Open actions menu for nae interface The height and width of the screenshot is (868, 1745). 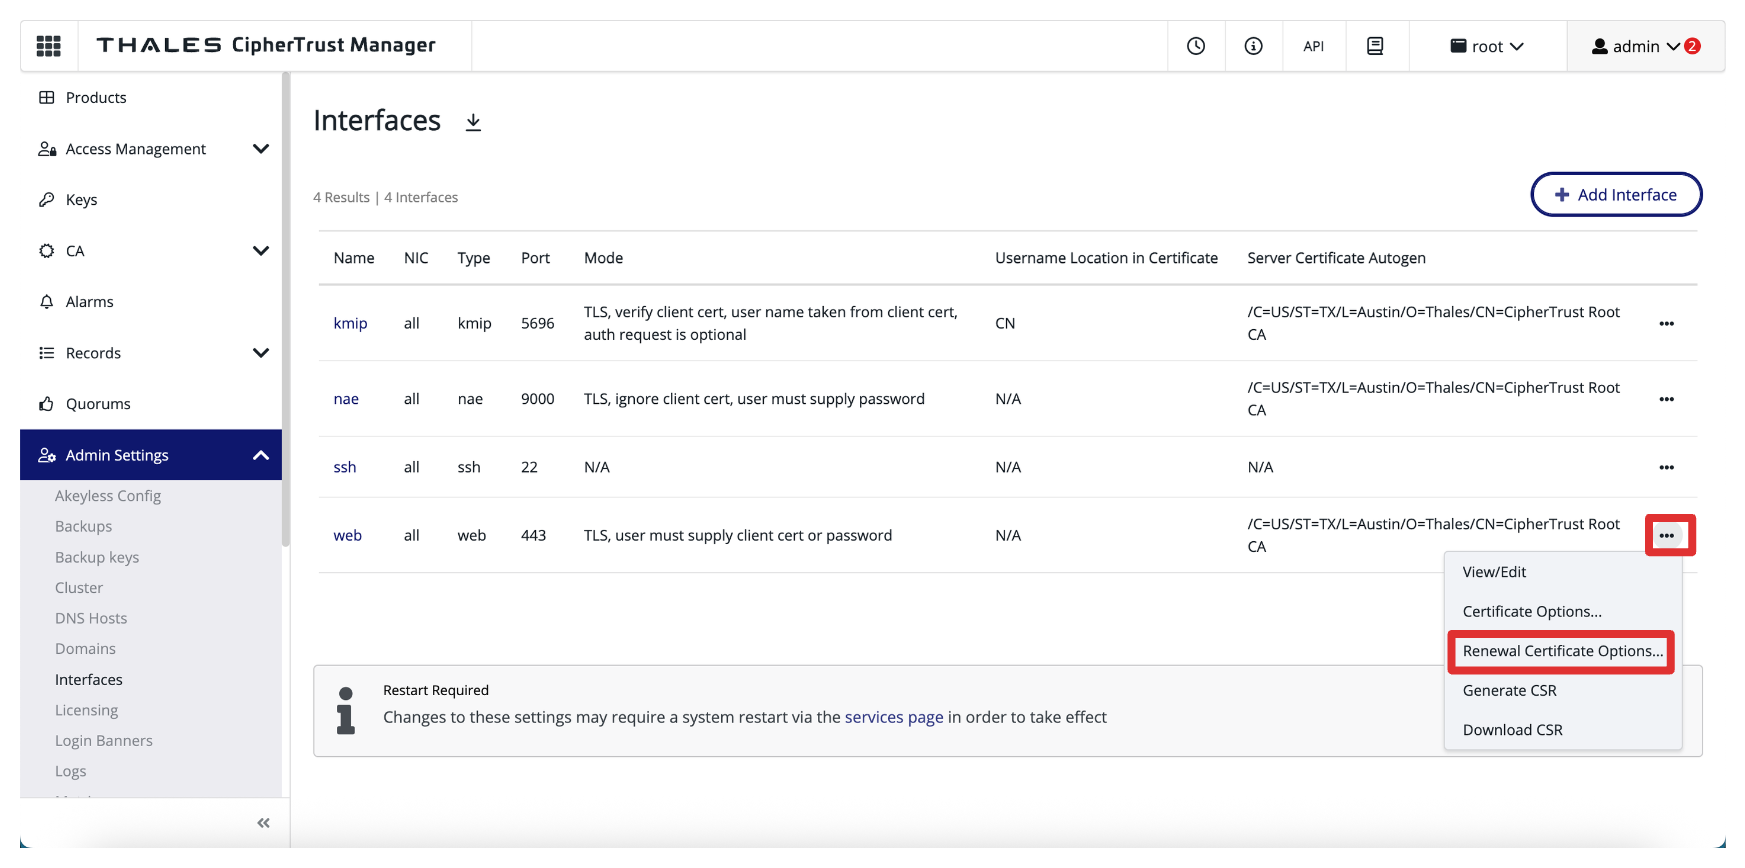tap(1666, 399)
